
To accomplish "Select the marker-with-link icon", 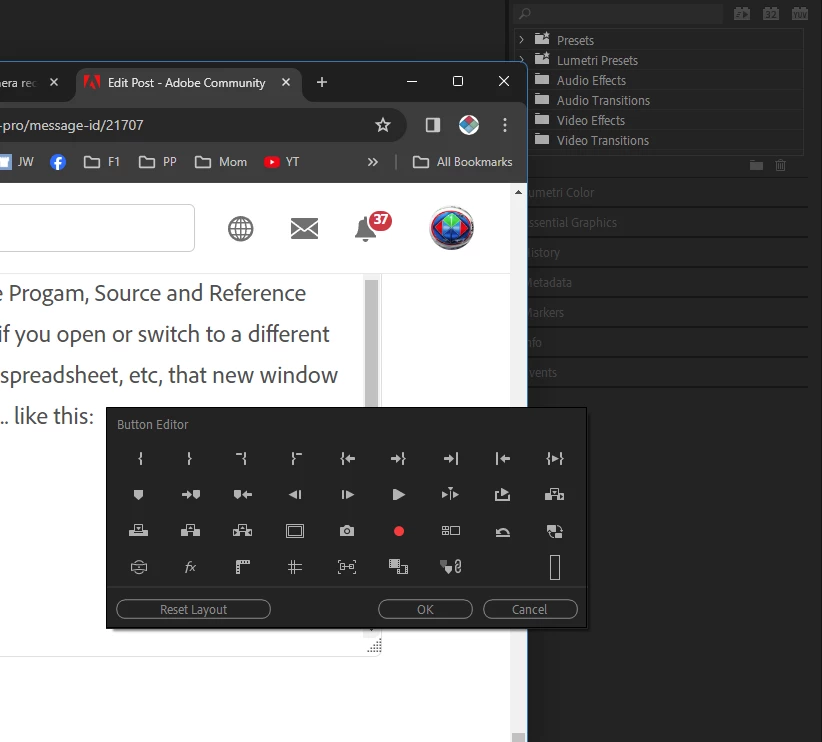I will [x=450, y=567].
